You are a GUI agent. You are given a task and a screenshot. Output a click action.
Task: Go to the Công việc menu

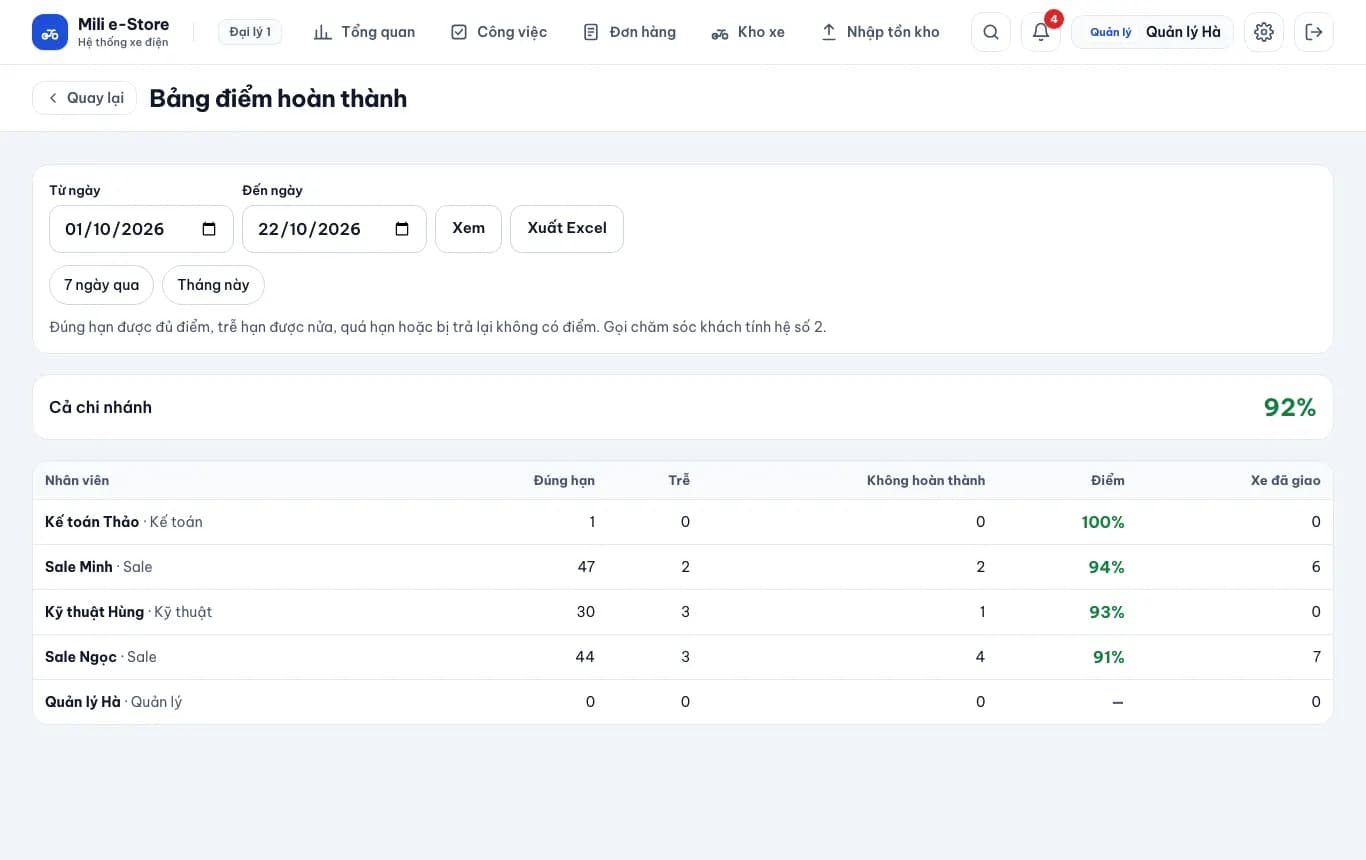pos(499,32)
